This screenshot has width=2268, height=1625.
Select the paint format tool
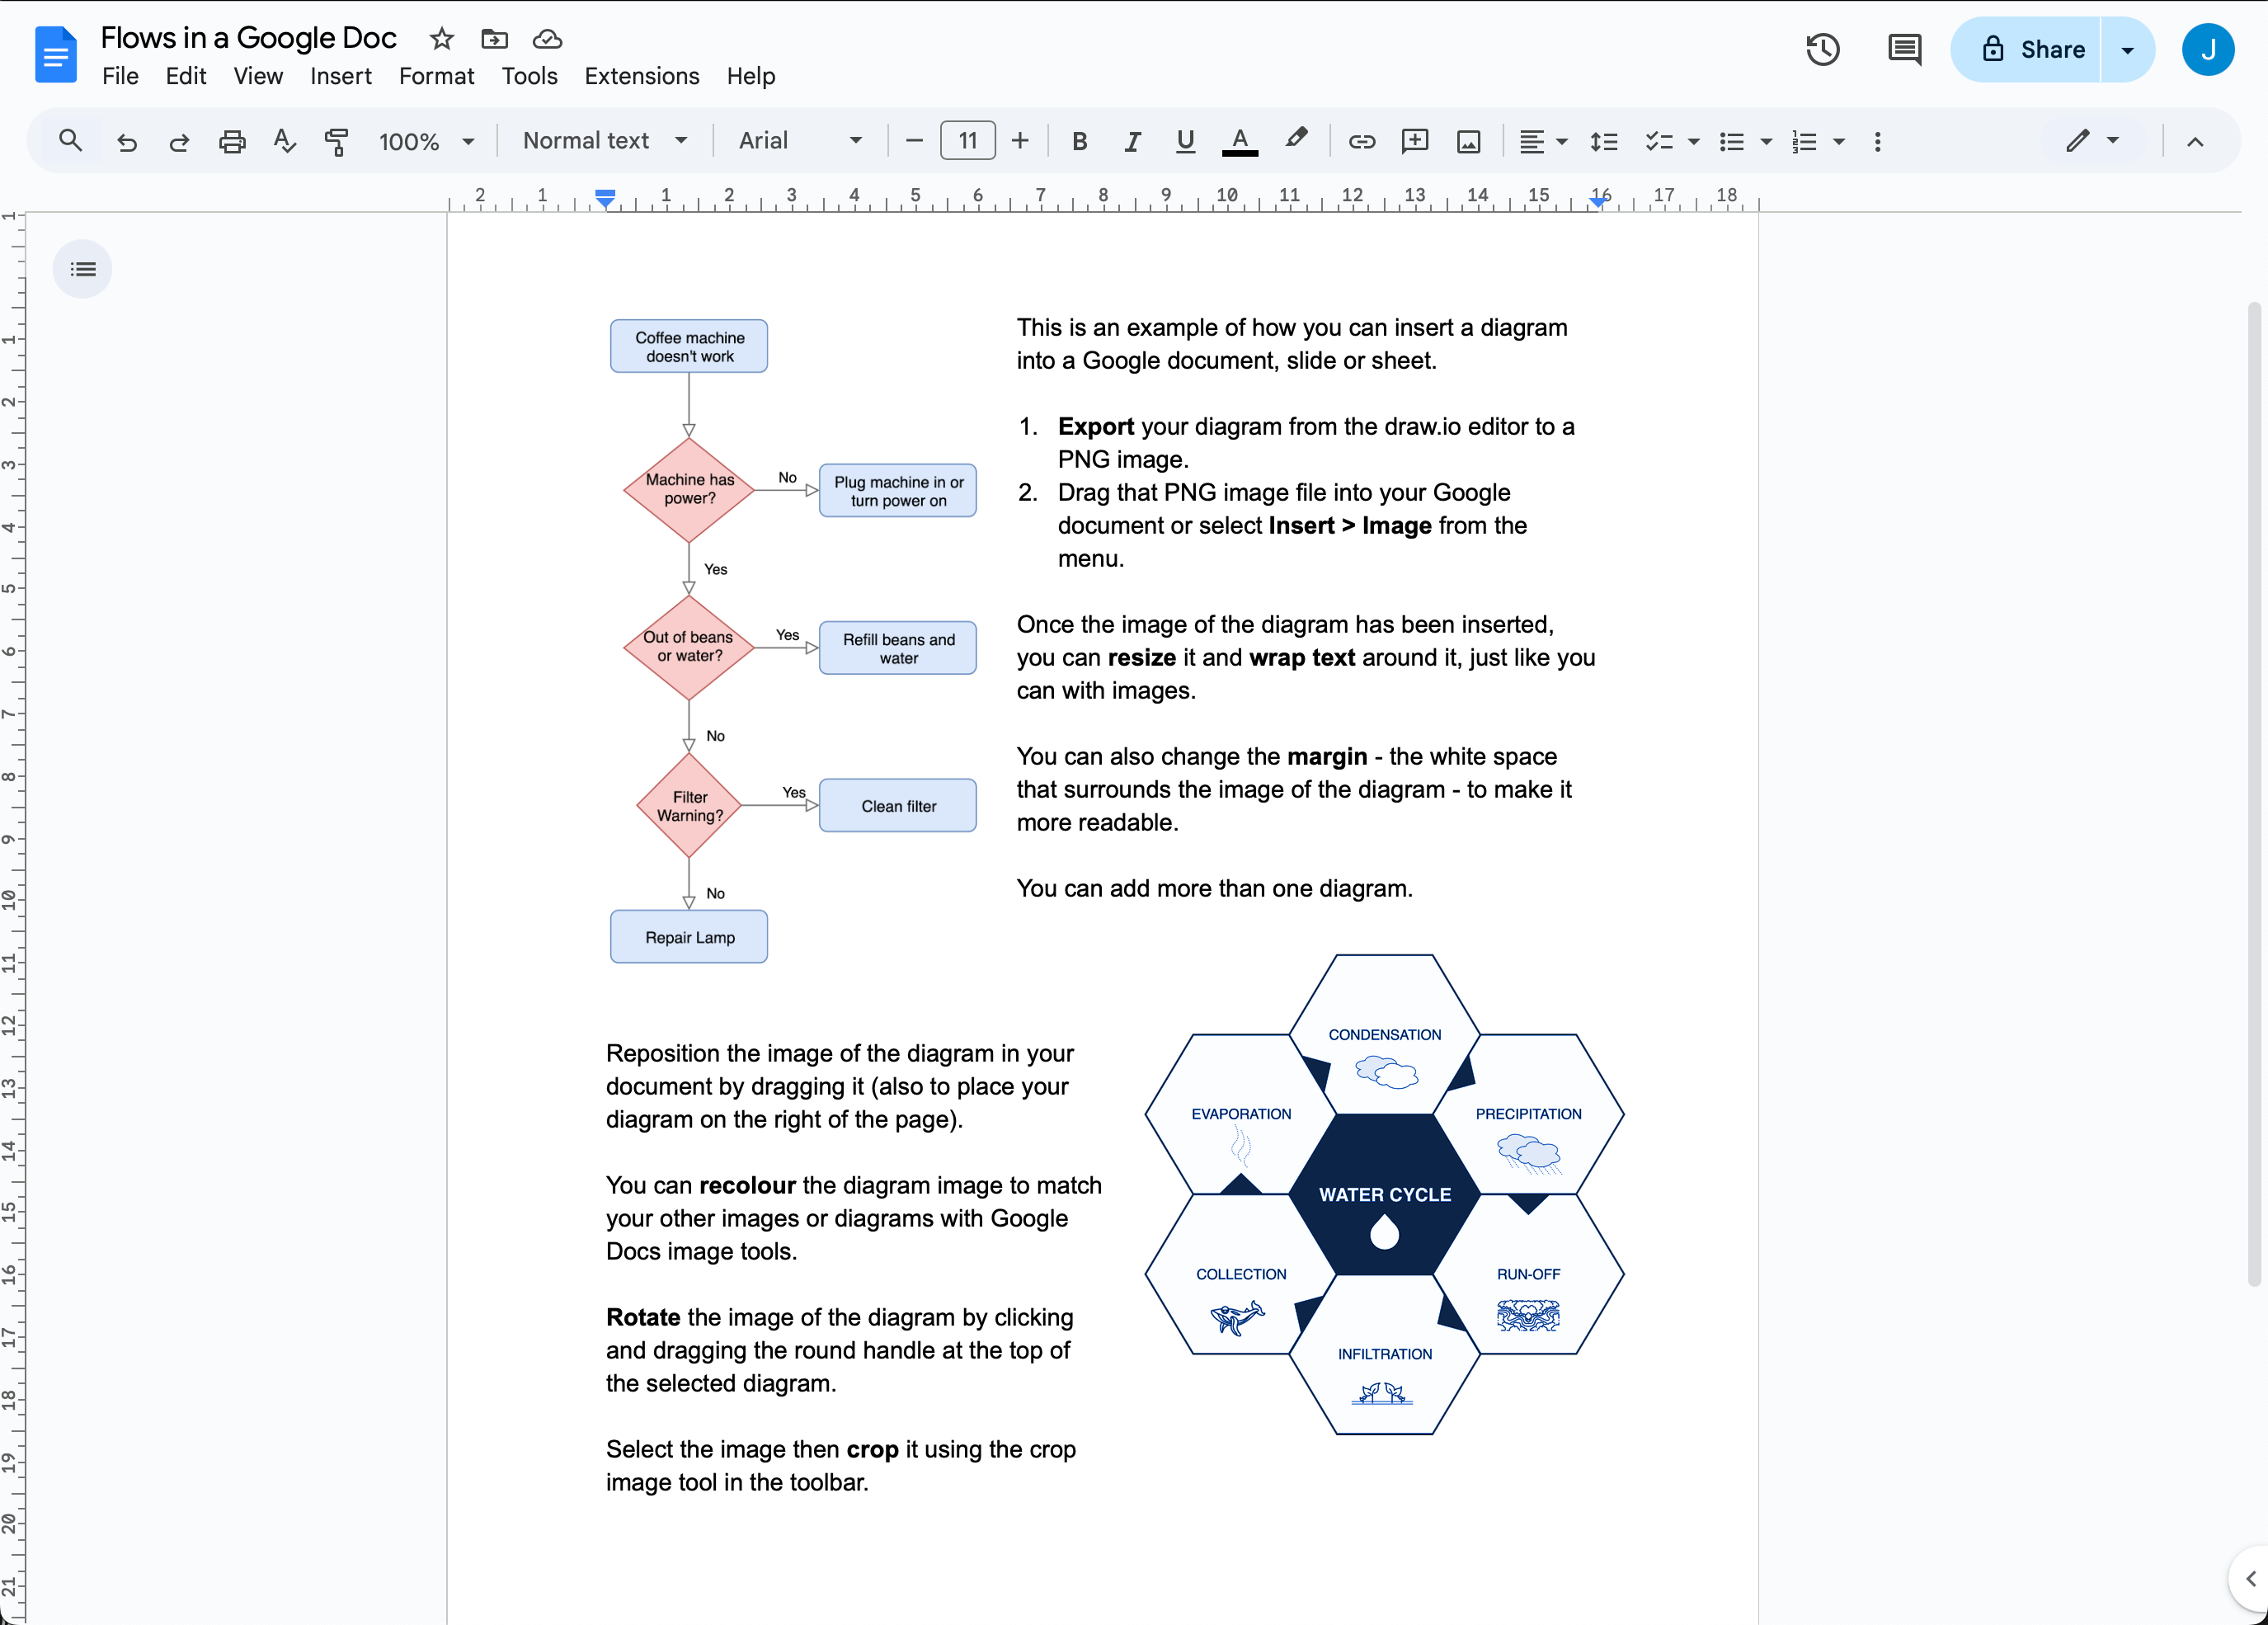pyautogui.click(x=337, y=141)
